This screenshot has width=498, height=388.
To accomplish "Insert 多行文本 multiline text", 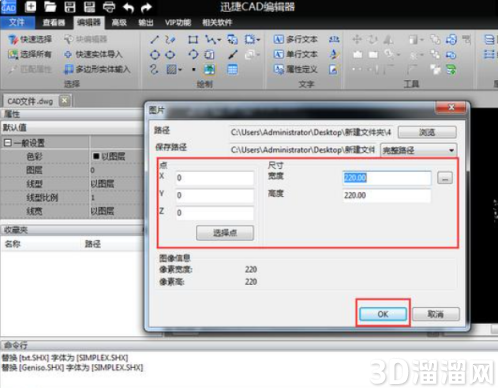I will [296, 39].
